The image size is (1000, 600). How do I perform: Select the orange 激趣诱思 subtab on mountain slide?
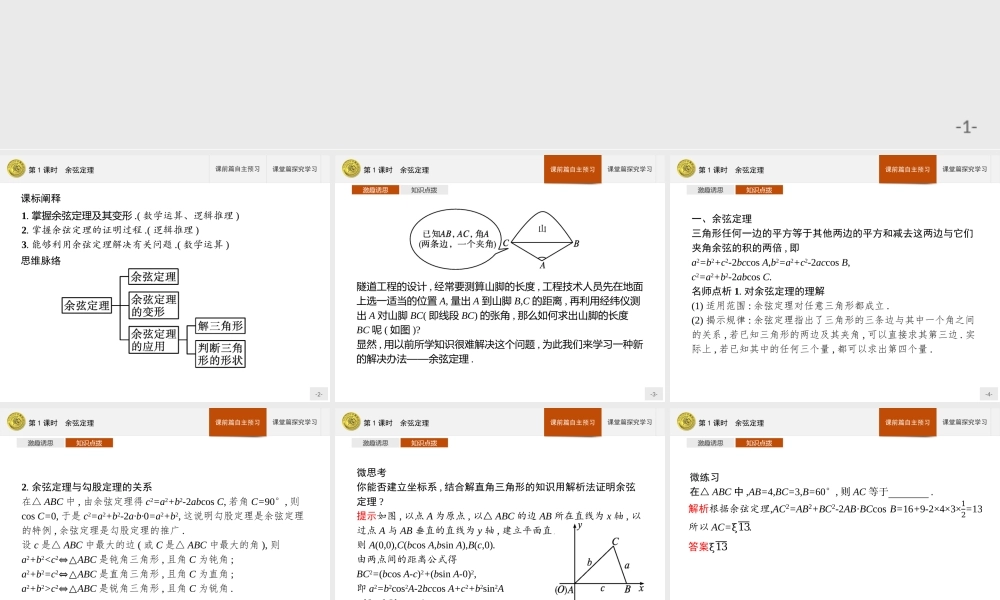pos(375,189)
